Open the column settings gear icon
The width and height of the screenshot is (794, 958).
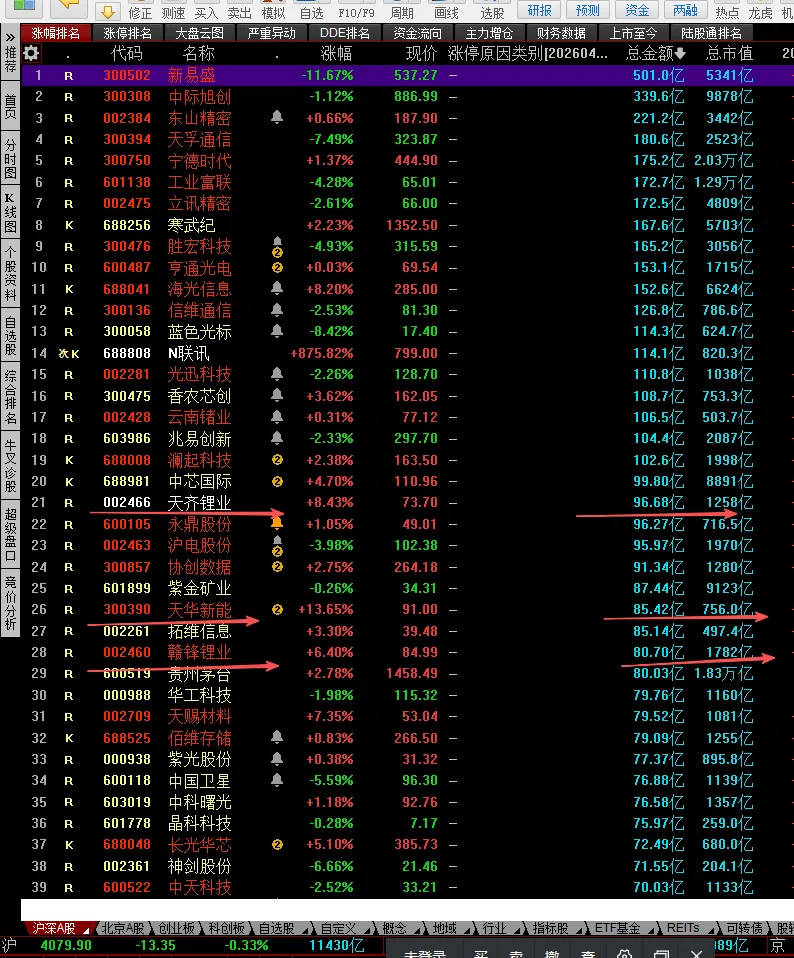(x=31, y=54)
